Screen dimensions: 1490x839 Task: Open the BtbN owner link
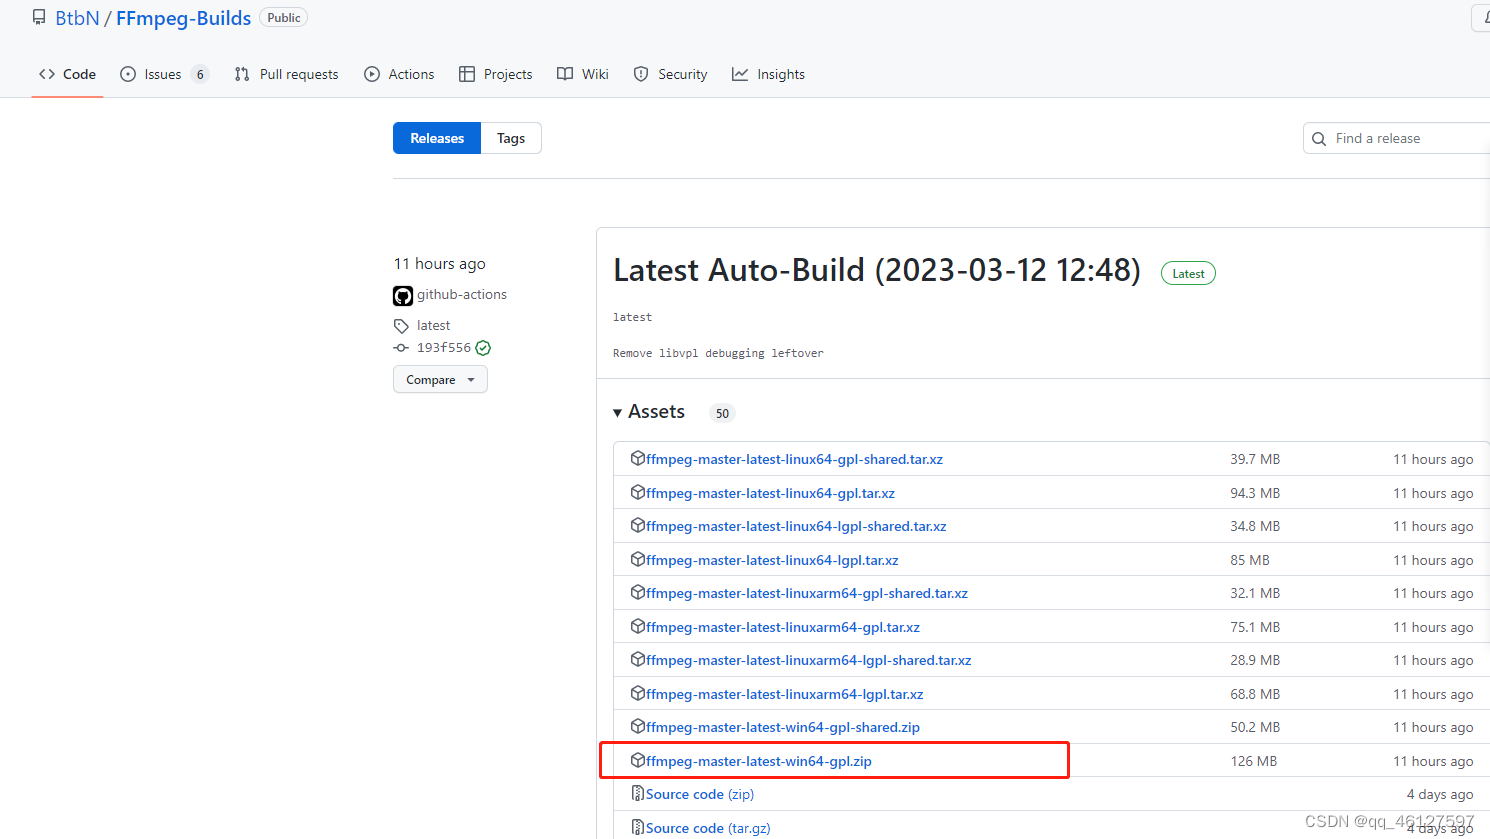(77, 18)
